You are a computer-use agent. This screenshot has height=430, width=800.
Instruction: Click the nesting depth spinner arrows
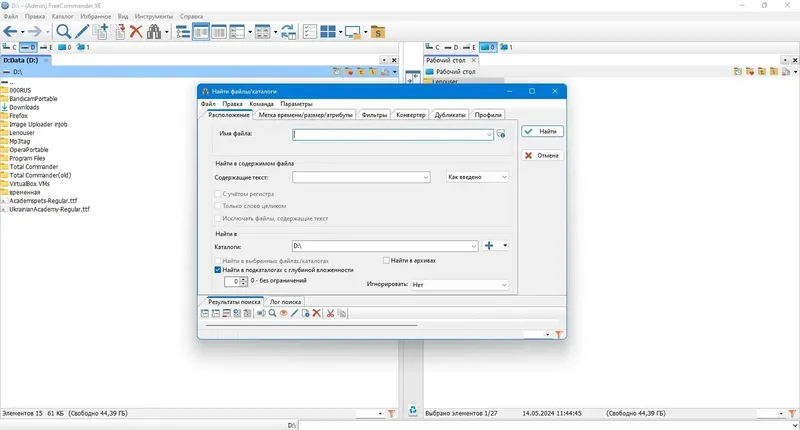[x=244, y=281]
